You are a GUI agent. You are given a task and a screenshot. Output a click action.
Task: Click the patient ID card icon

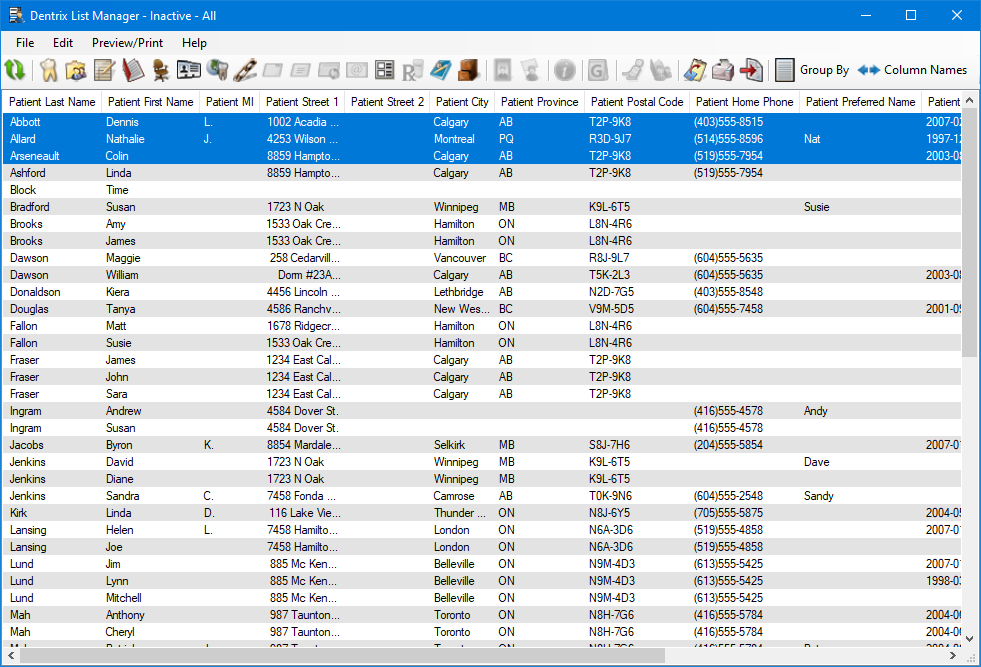click(189, 69)
